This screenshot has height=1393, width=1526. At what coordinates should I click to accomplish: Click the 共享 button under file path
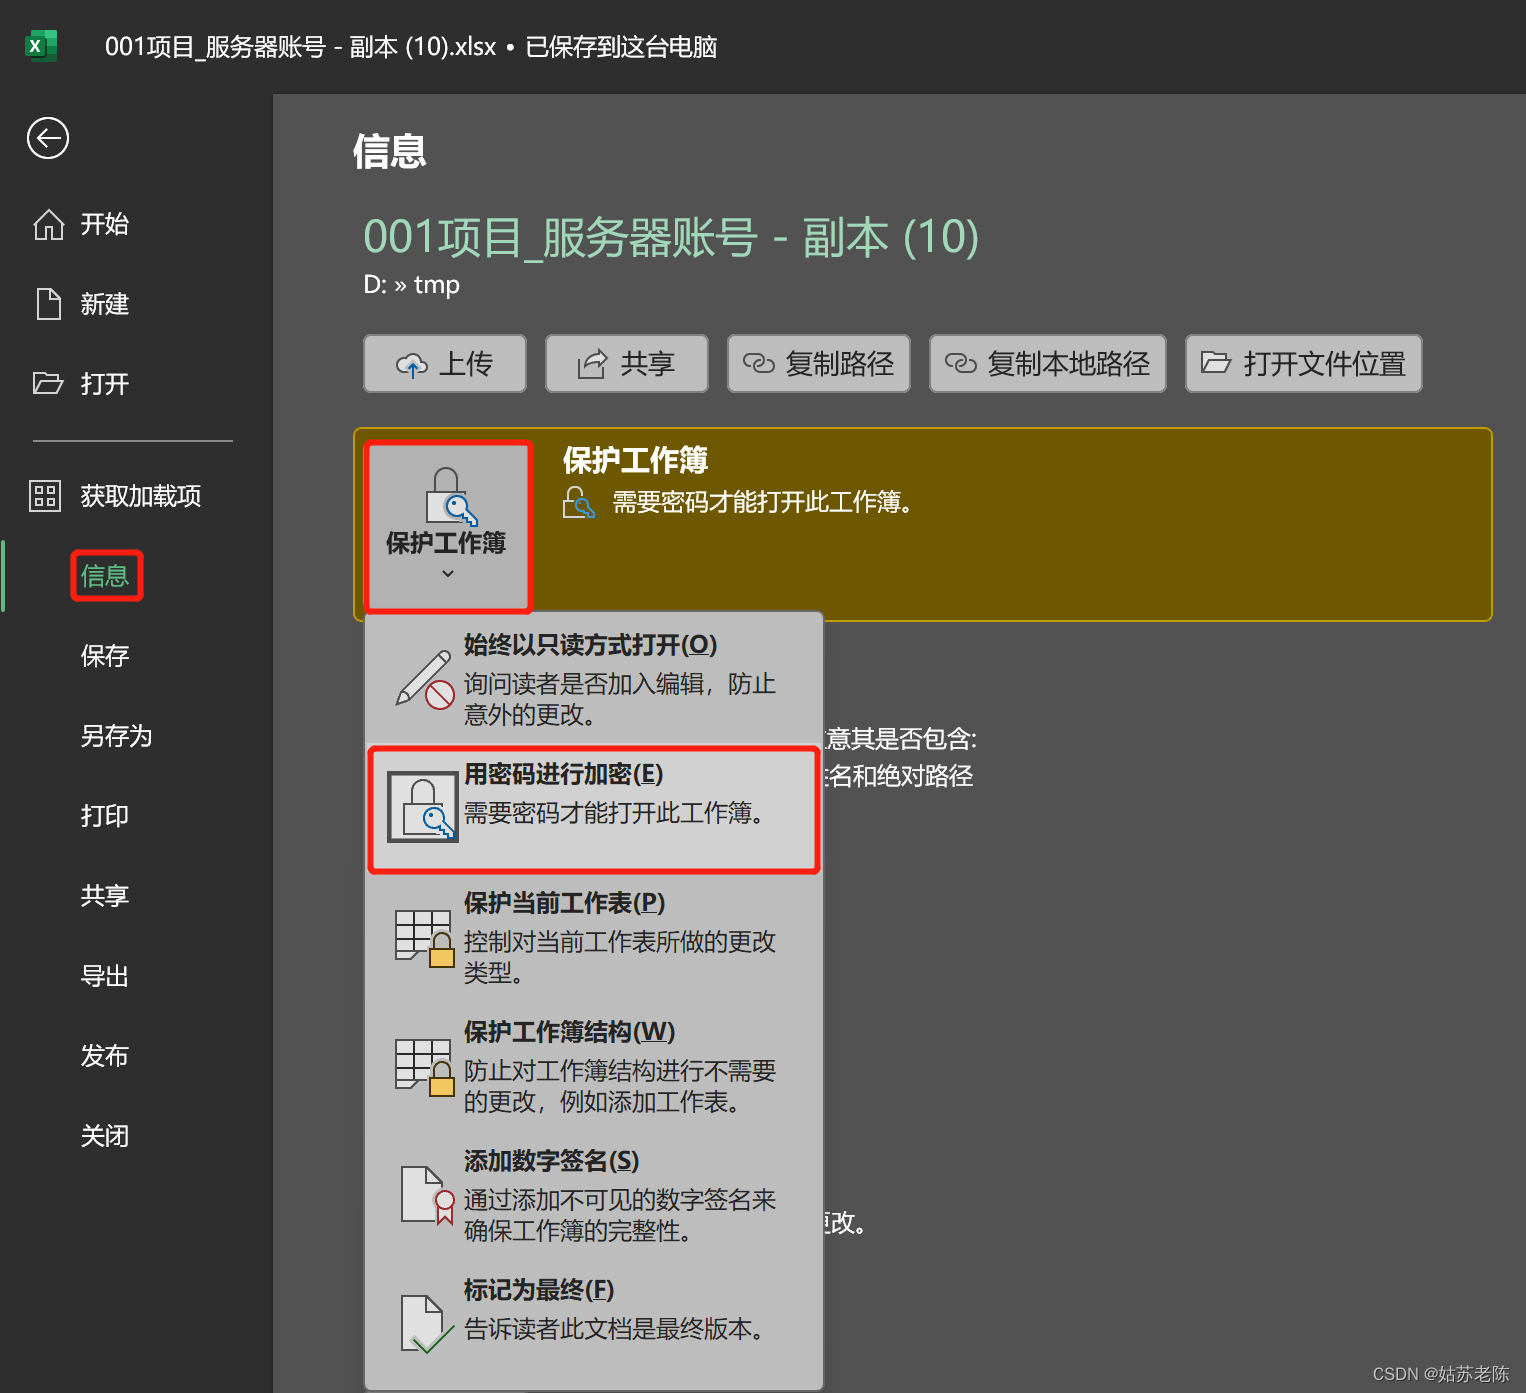627,363
